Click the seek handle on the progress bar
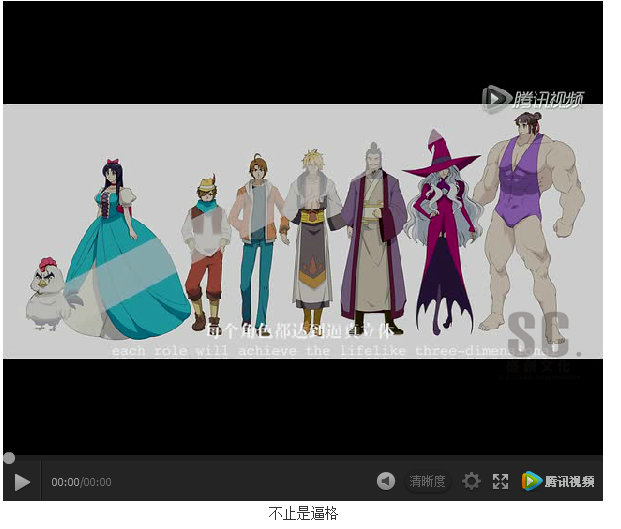The width and height of the screenshot is (621, 529). 9,458
